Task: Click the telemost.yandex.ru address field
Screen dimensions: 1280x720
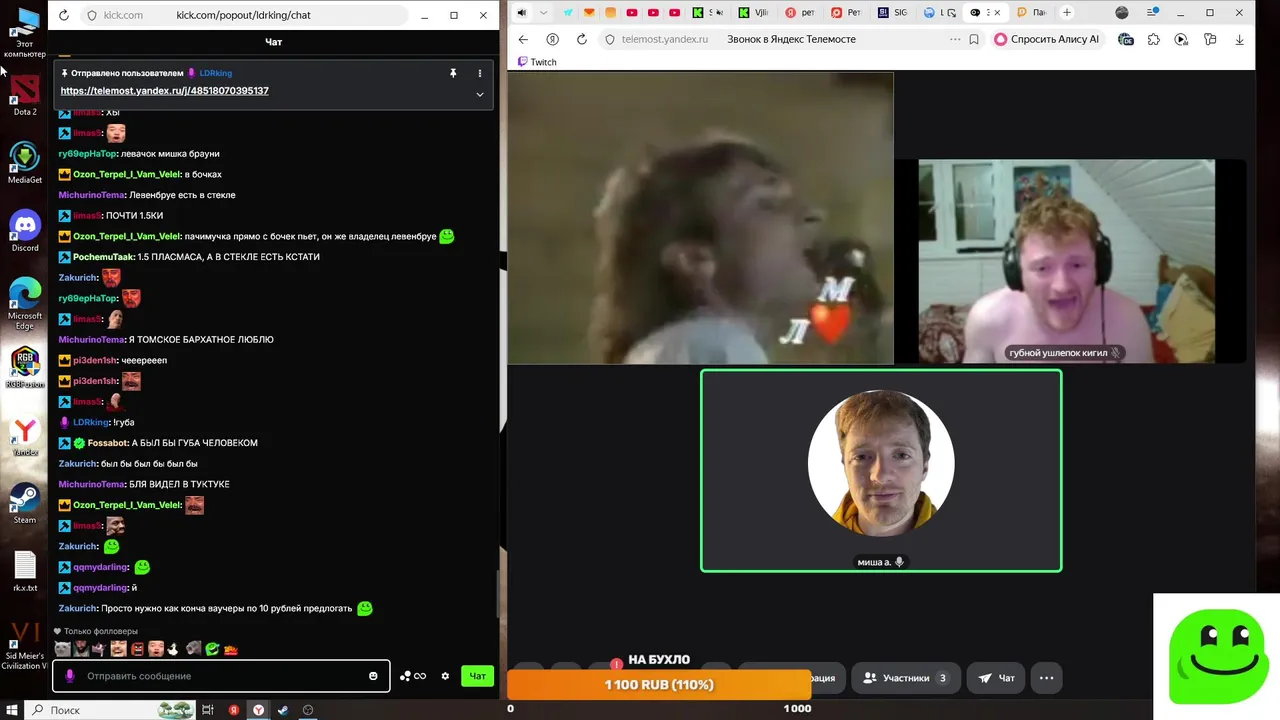Action: click(x=665, y=39)
